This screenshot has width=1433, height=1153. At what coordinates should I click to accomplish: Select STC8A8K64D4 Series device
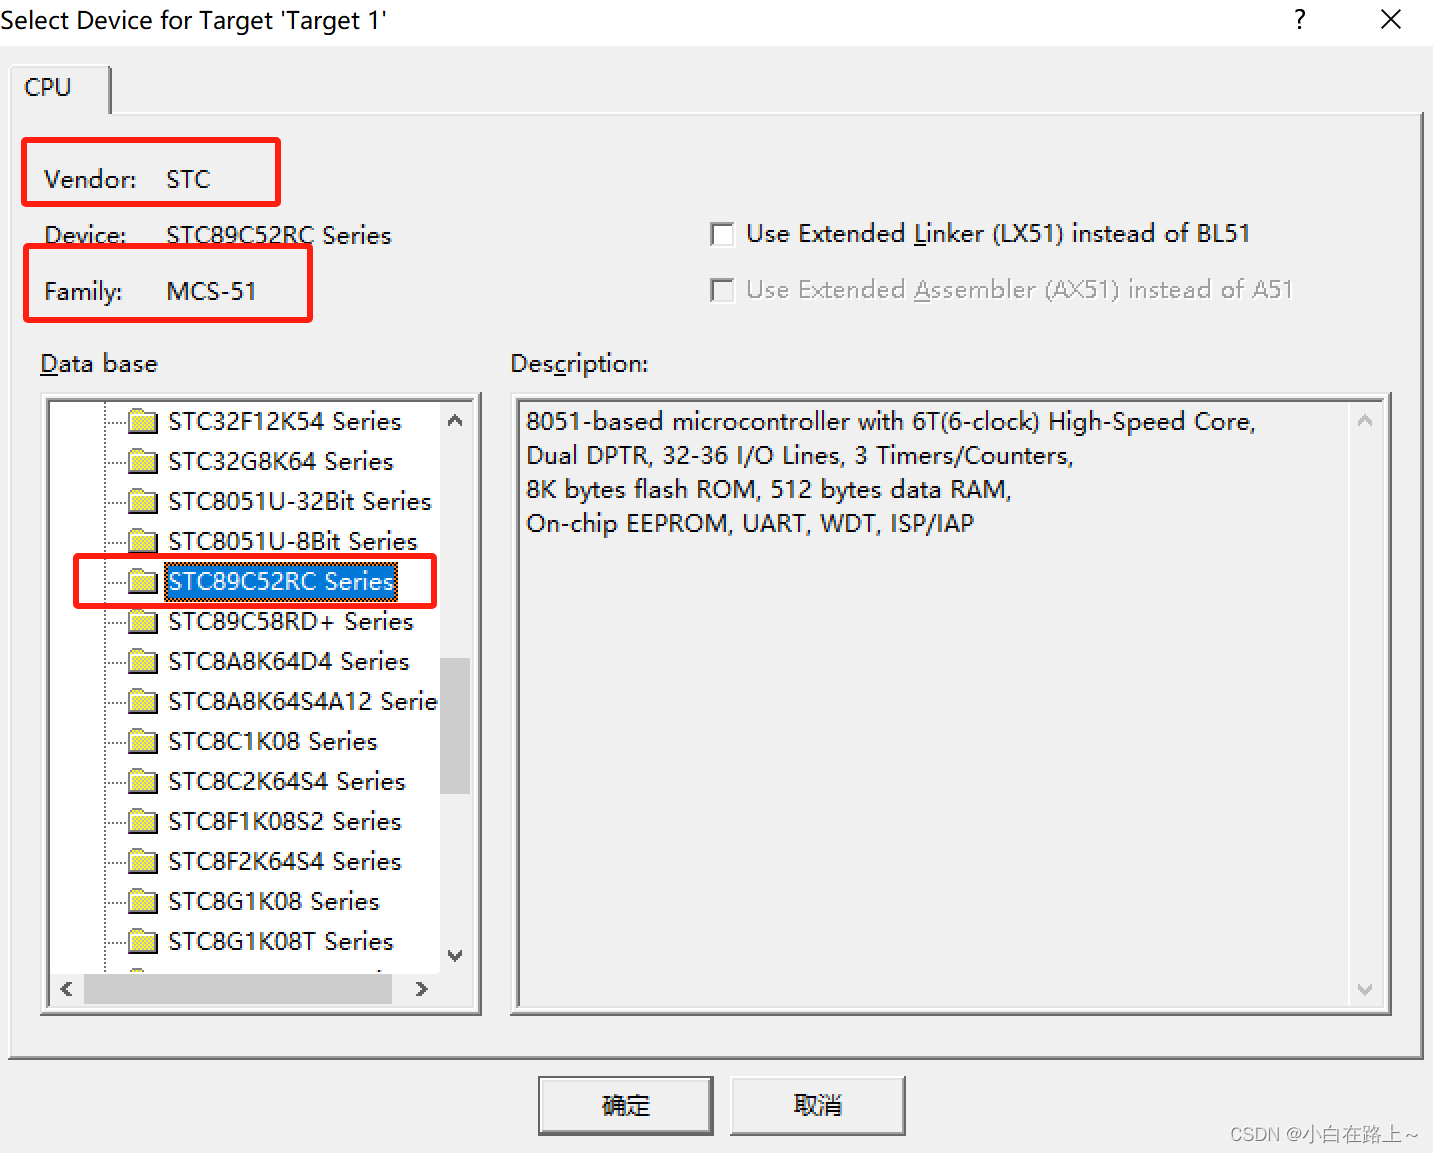[x=288, y=661]
